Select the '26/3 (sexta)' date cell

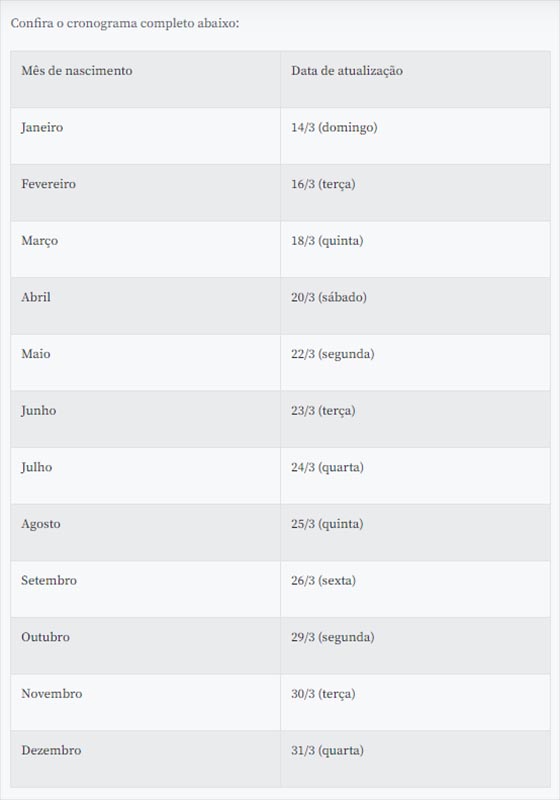tap(415, 589)
